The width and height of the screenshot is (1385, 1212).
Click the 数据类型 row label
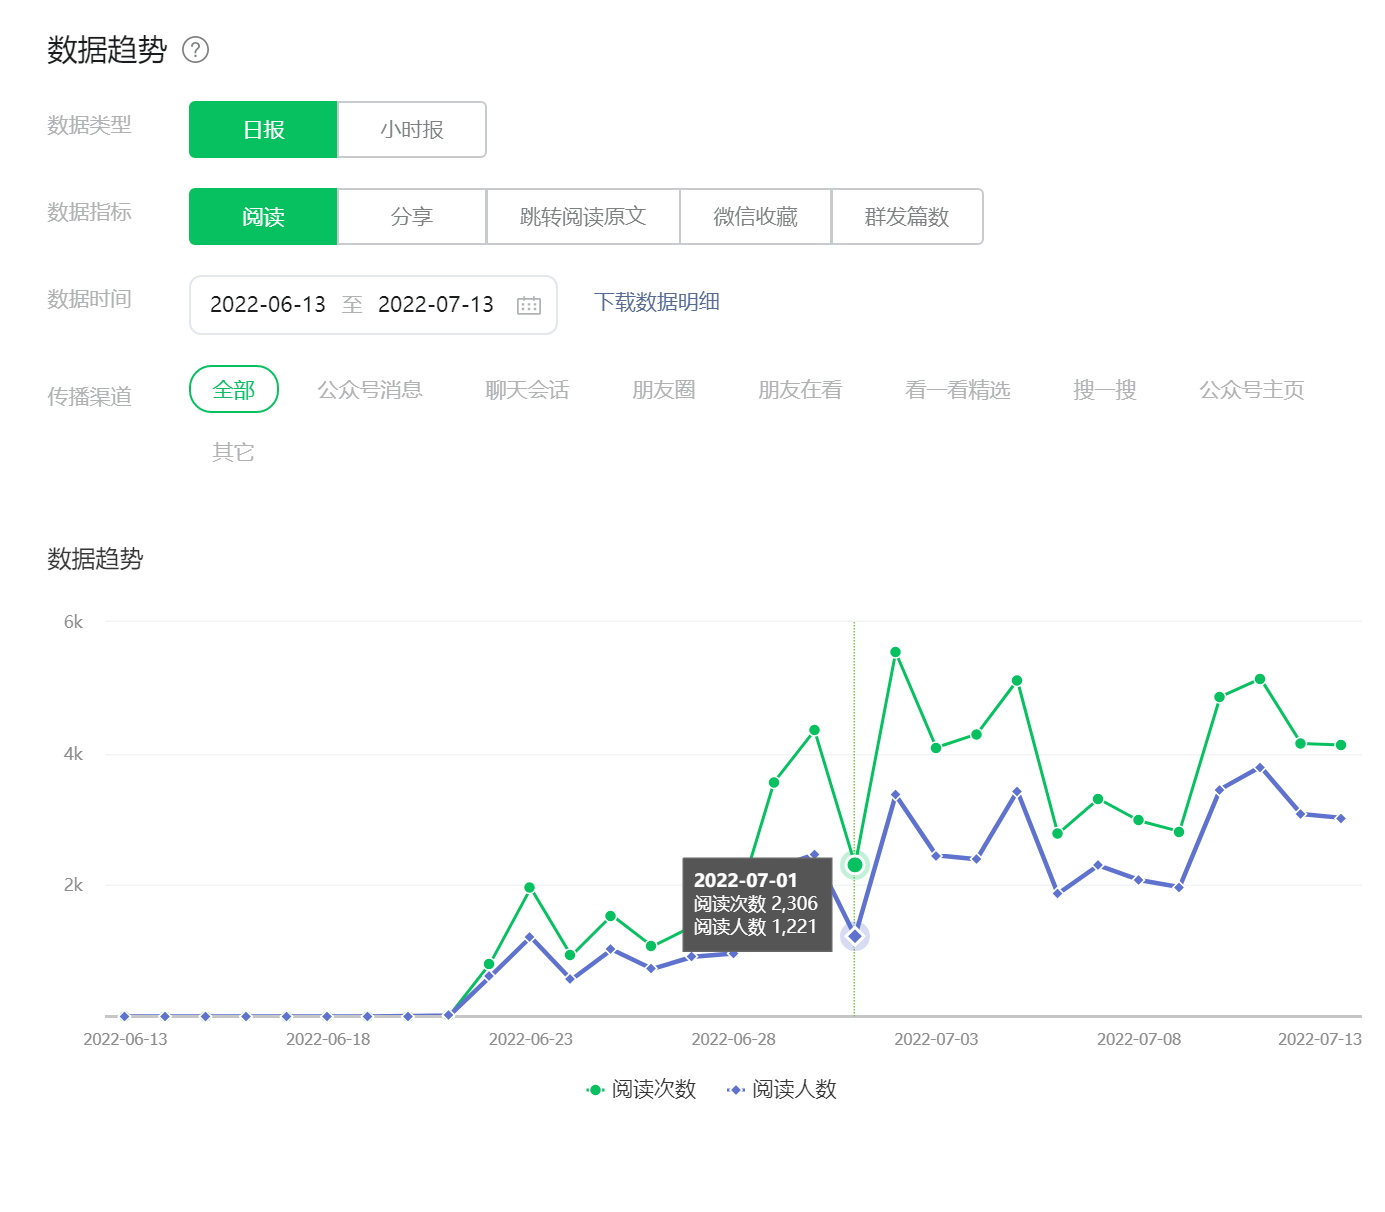(90, 125)
